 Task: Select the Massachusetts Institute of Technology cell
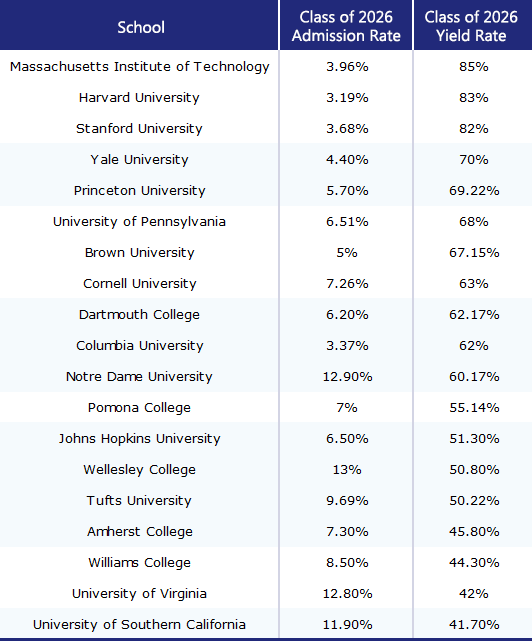[x=139, y=67]
